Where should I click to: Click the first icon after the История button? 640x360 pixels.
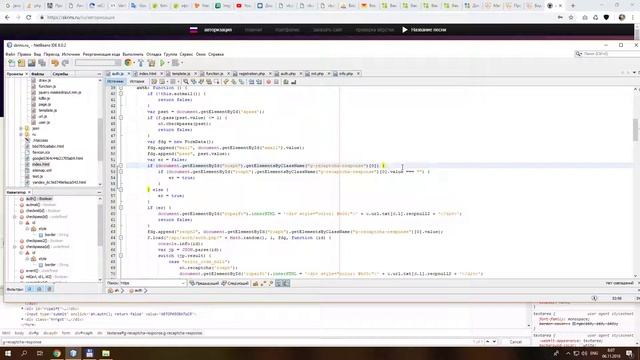click(x=154, y=82)
